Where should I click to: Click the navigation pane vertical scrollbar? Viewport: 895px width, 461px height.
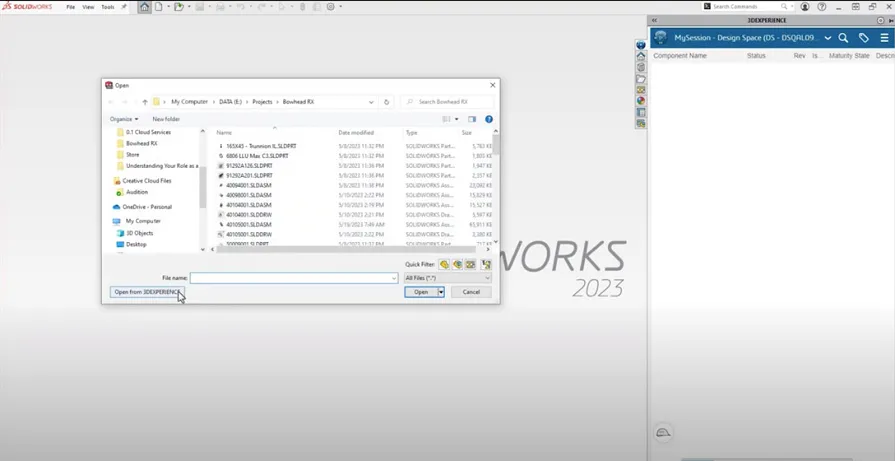(x=202, y=187)
